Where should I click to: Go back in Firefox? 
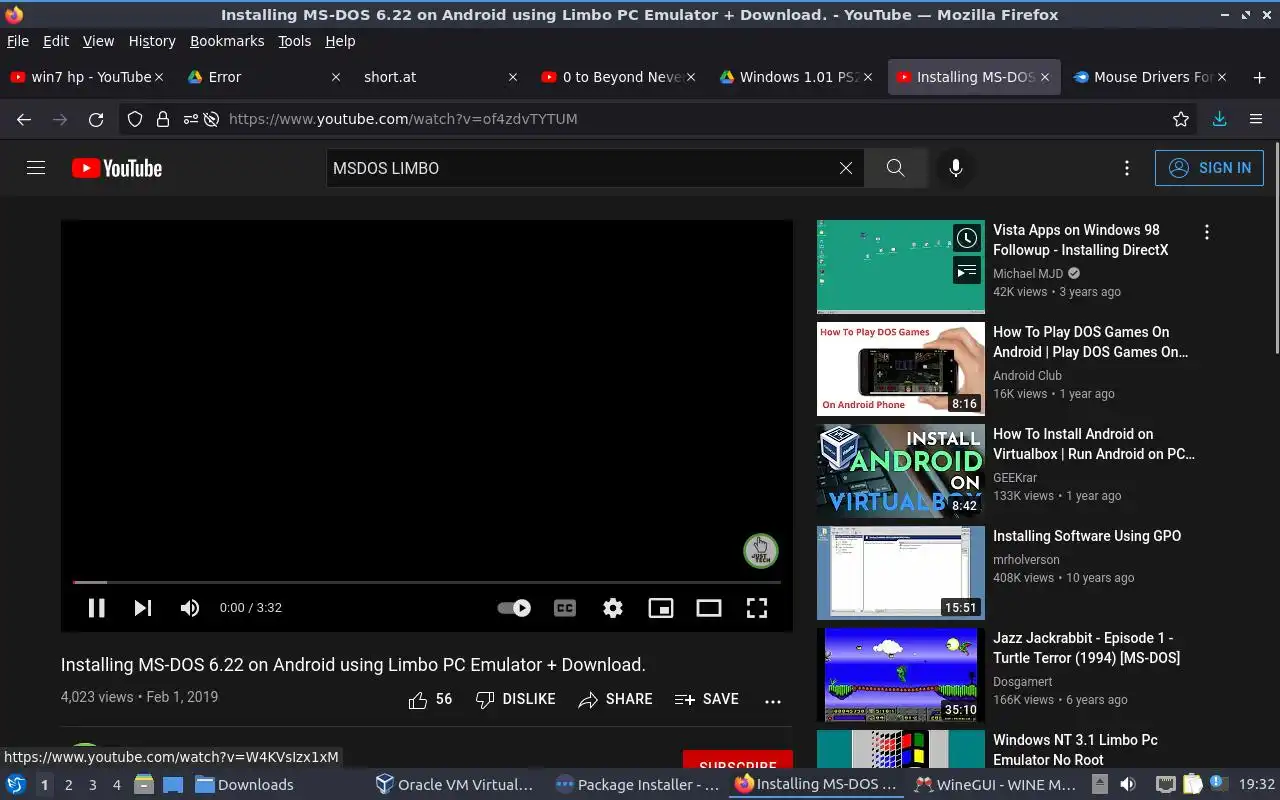click(24, 119)
